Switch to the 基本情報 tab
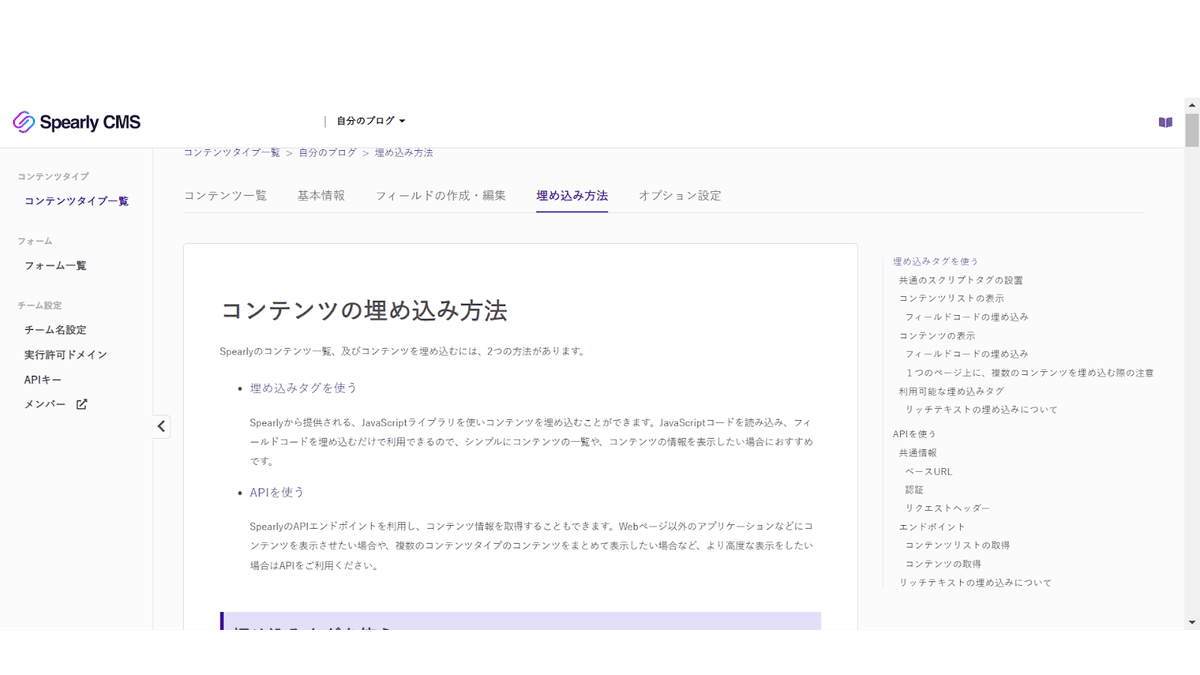 [x=321, y=196]
